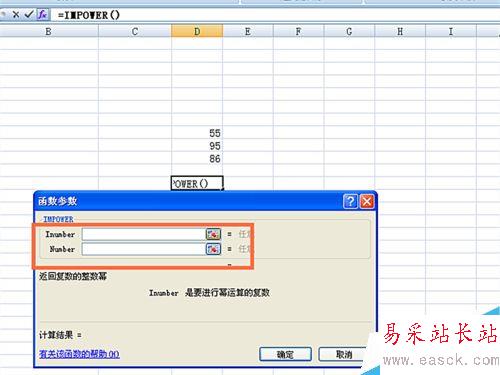Open the 有关该函数的帮助 link

tap(79, 354)
